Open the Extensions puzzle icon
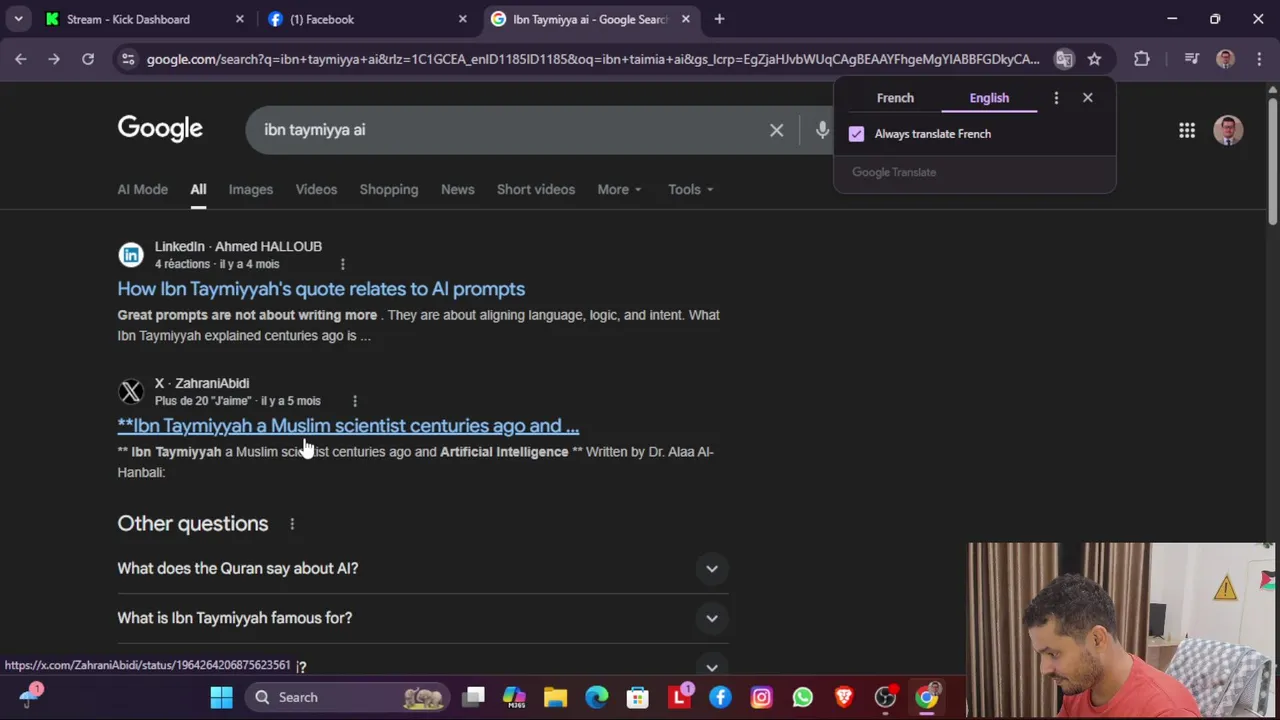This screenshot has width=1280, height=720. tap(1141, 59)
